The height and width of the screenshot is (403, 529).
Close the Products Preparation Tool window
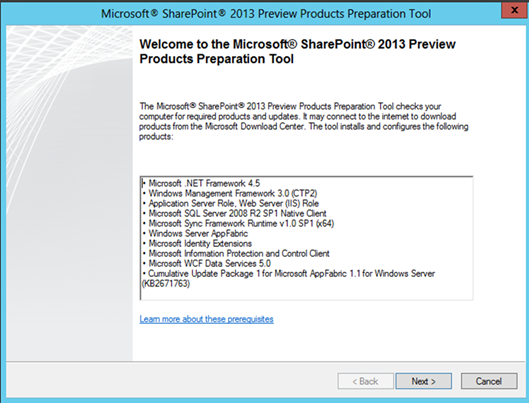point(514,10)
